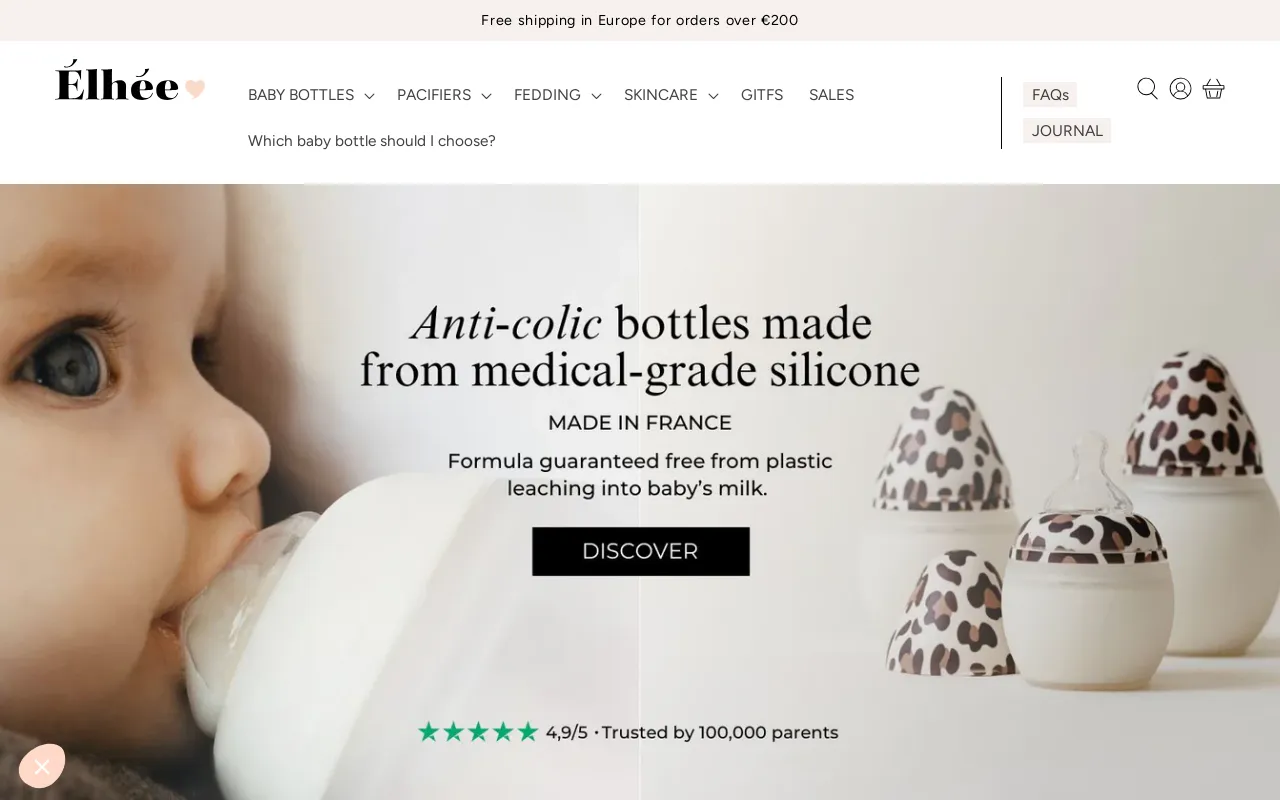Expand the Baby Bottles chevron
Image resolution: width=1280 pixels, height=800 pixels.
(x=369, y=96)
